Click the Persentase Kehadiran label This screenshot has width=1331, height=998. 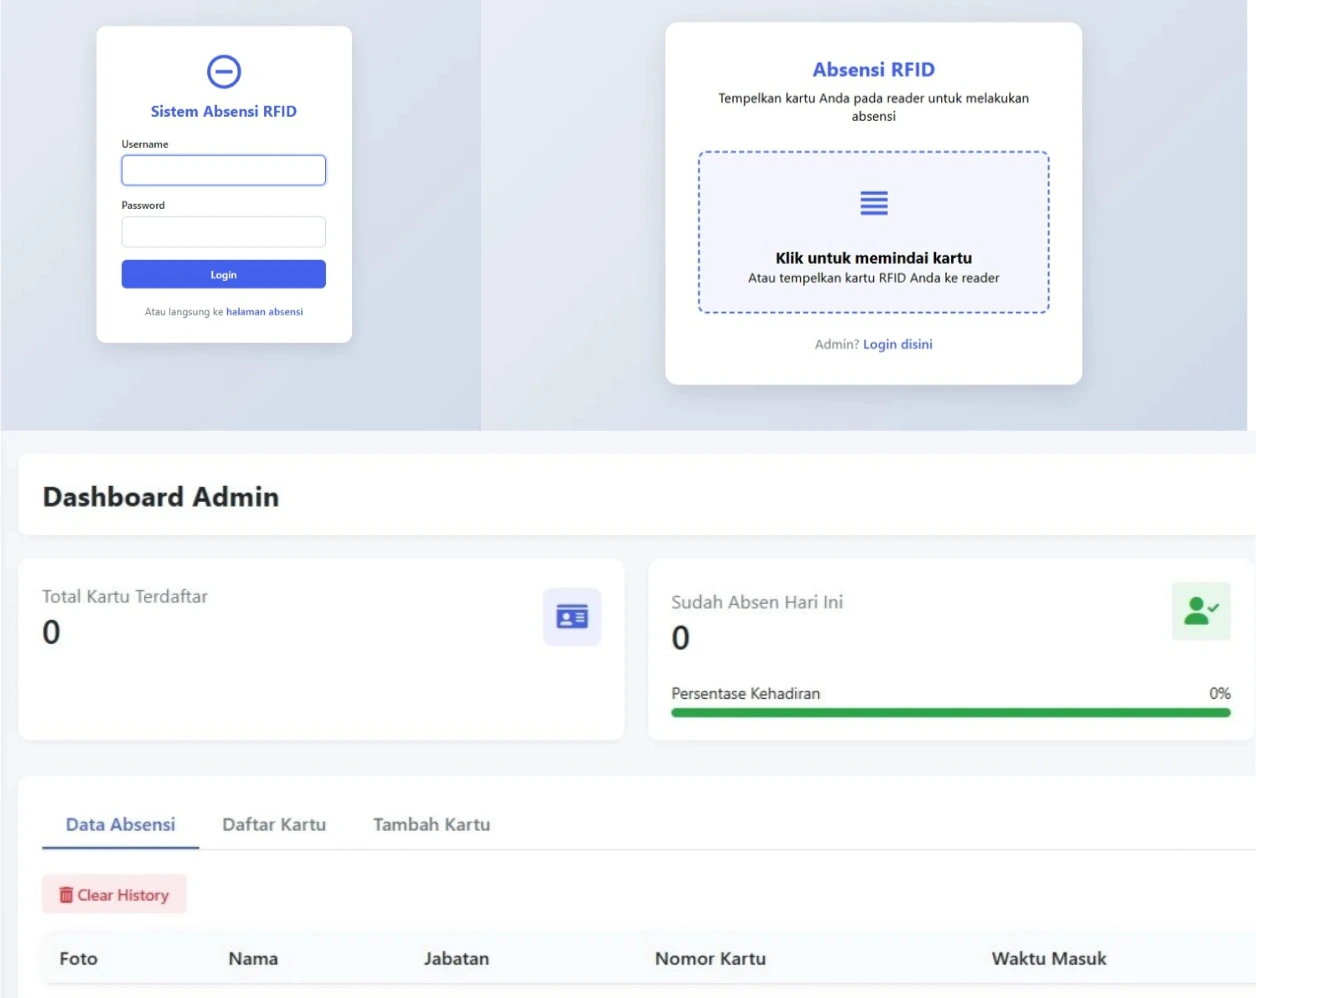(x=746, y=694)
